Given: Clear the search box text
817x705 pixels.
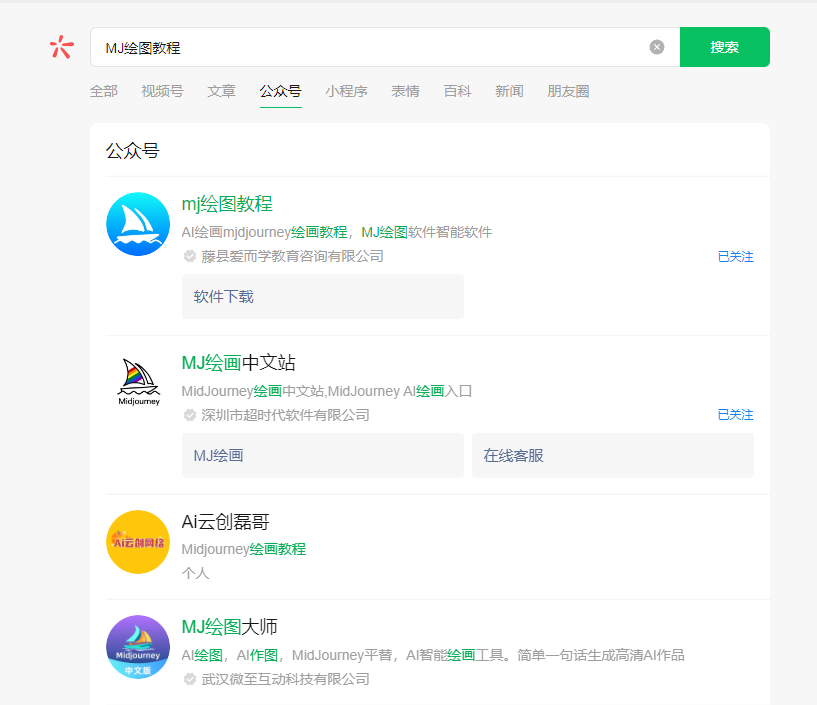Looking at the screenshot, I should pos(657,47).
